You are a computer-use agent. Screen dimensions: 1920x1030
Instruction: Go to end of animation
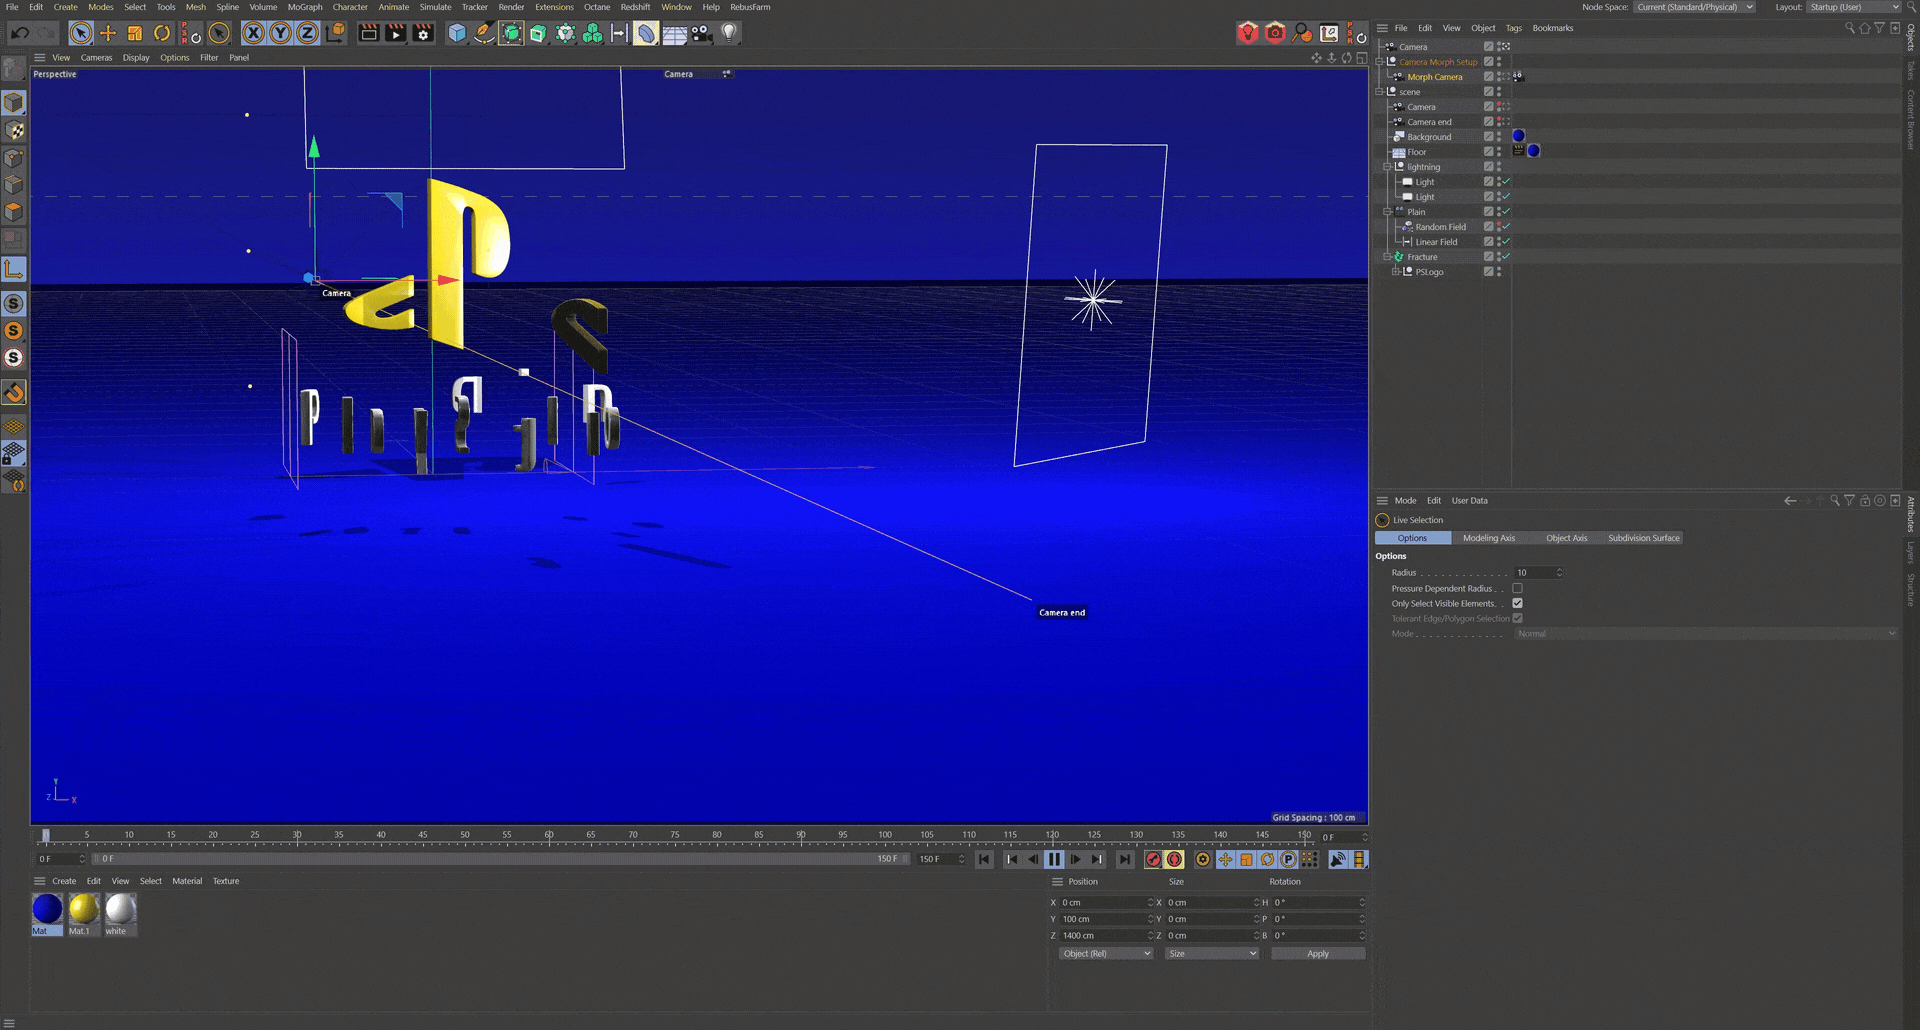(x=1125, y=859)
